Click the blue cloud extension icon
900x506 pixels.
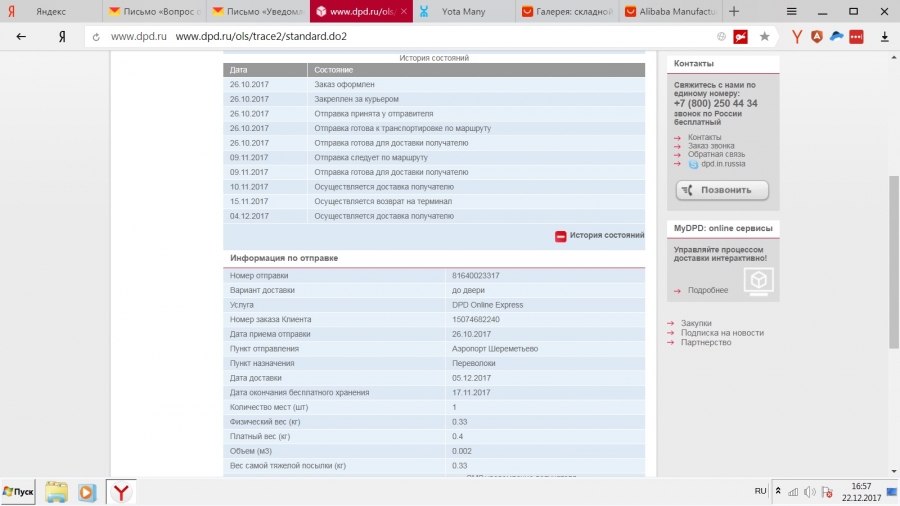click(x=836, y=36)
